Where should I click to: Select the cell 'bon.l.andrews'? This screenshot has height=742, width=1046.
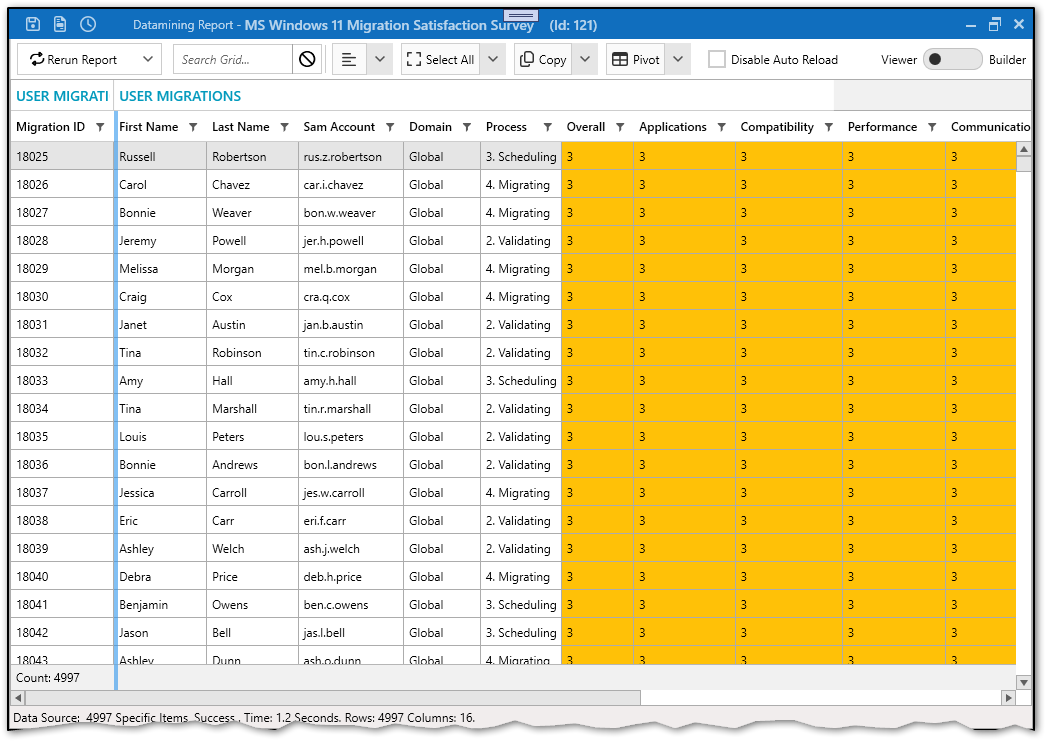tap(351, 464)
